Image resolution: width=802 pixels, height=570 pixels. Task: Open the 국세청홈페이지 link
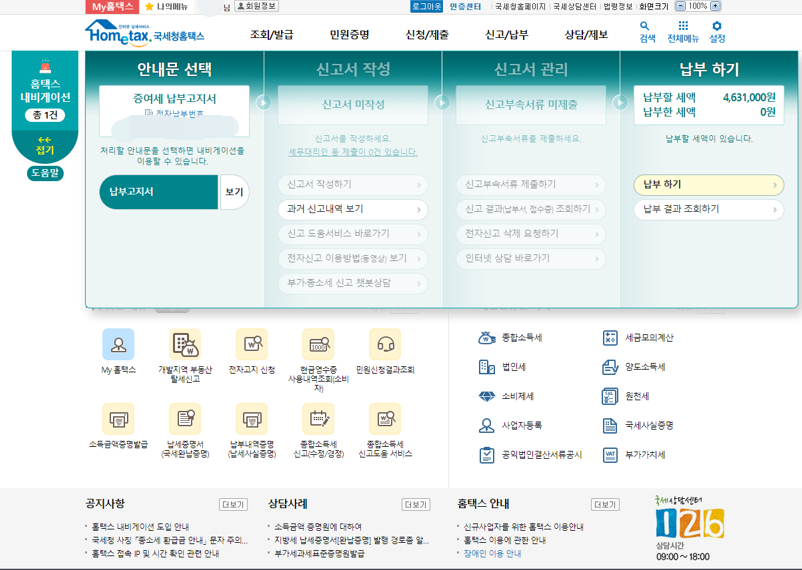(520, 6)
